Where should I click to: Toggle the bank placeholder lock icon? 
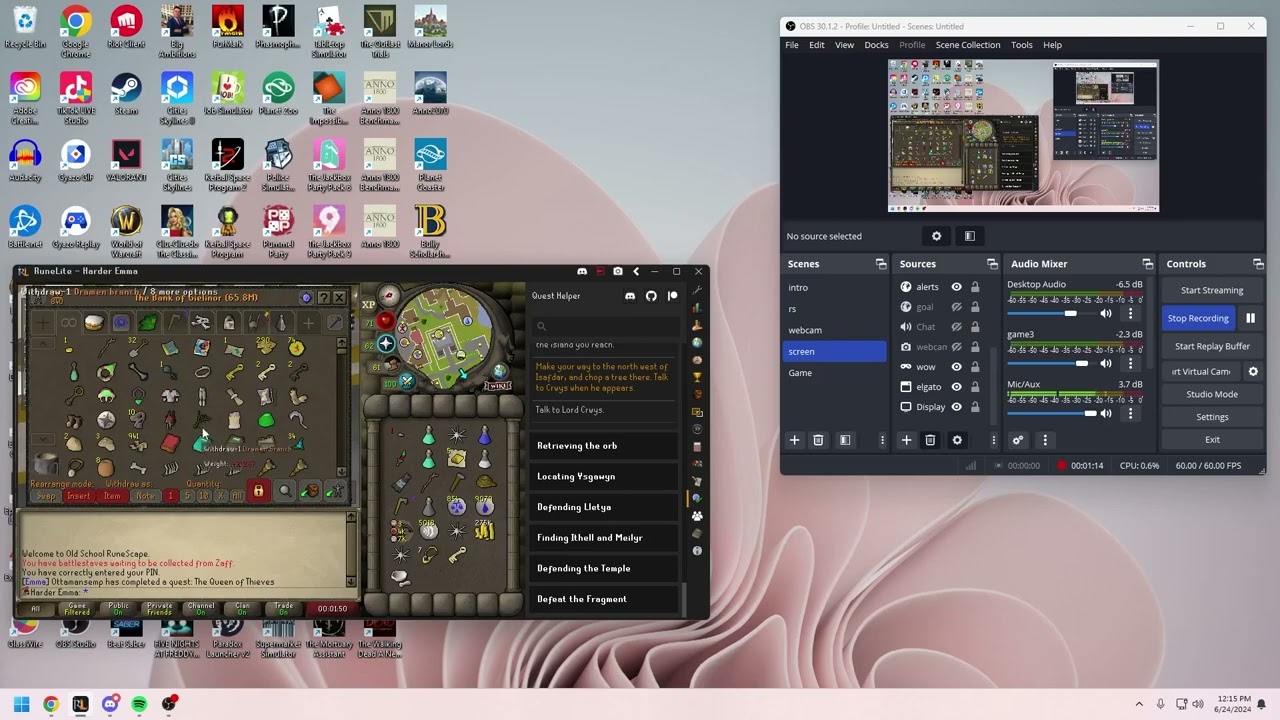coord(258,491)
